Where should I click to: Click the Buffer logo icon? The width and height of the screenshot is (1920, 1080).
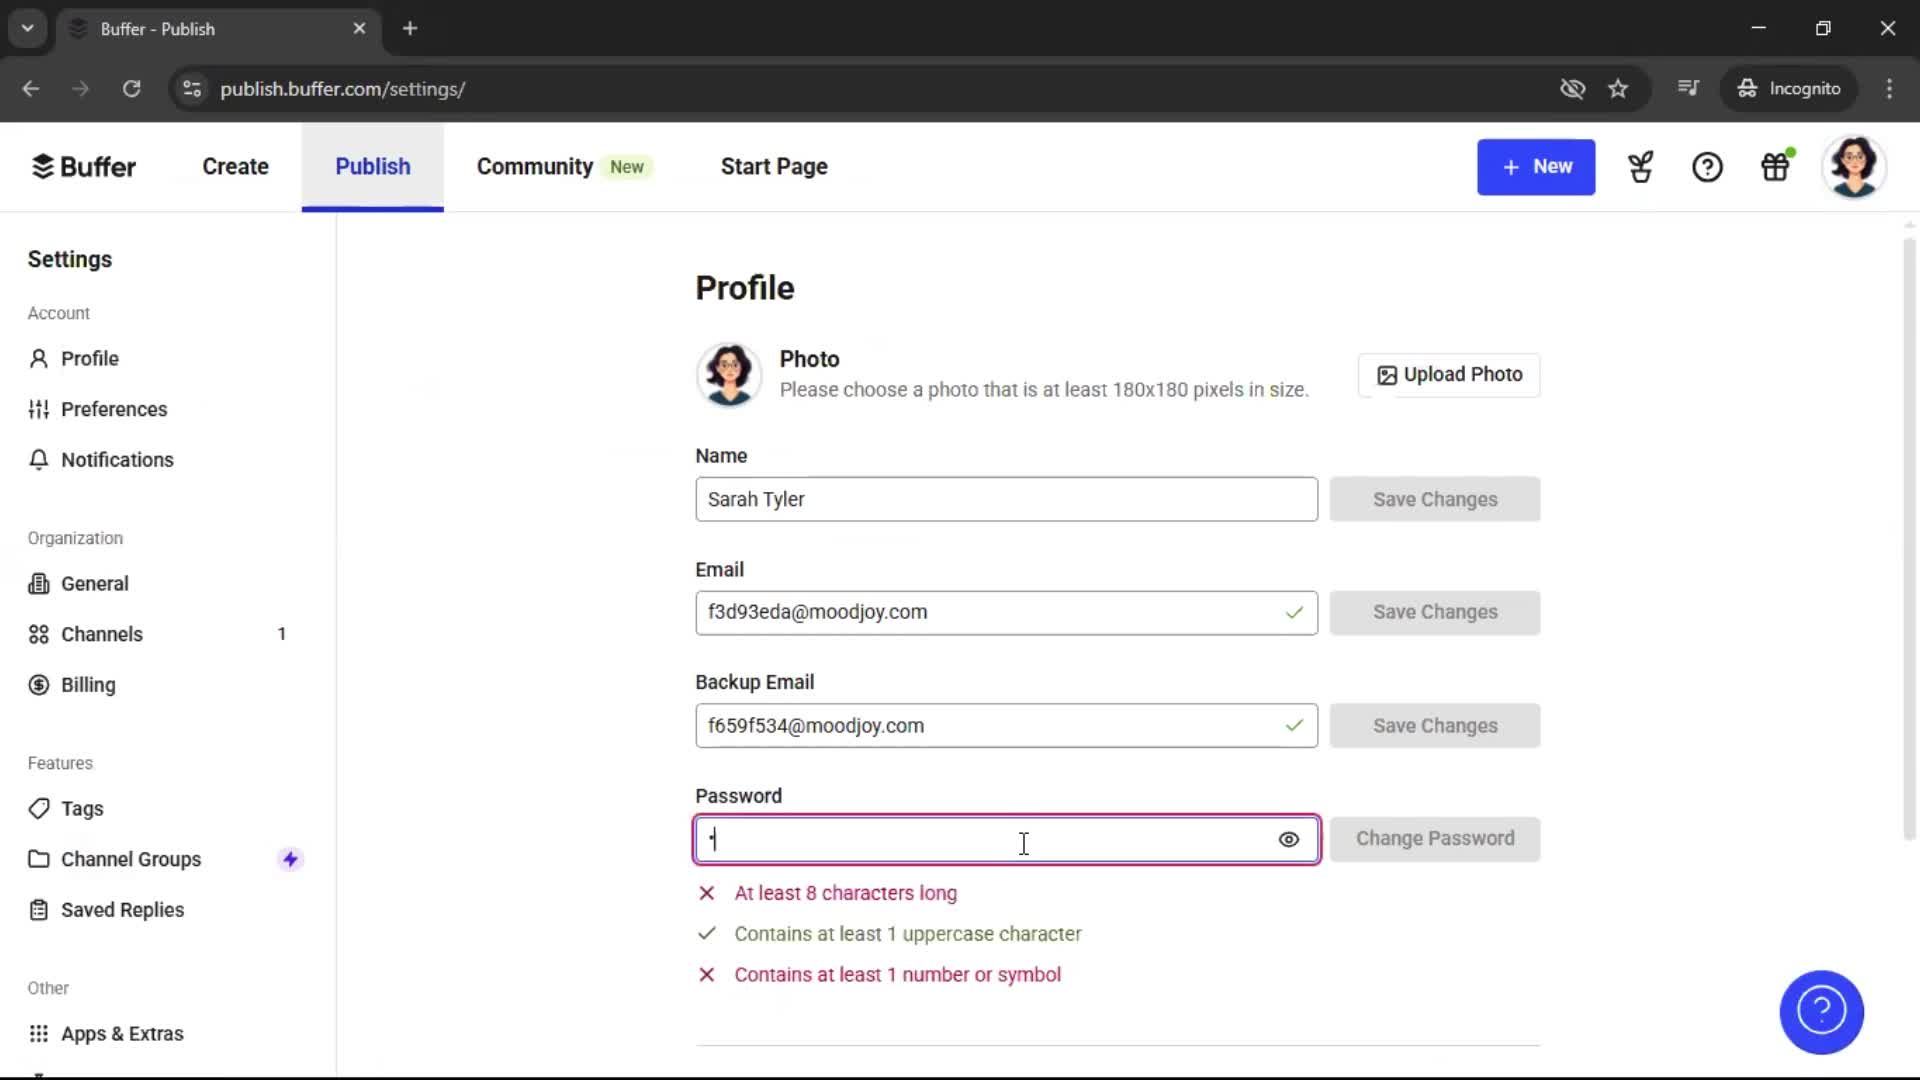(x=42, y=166)
